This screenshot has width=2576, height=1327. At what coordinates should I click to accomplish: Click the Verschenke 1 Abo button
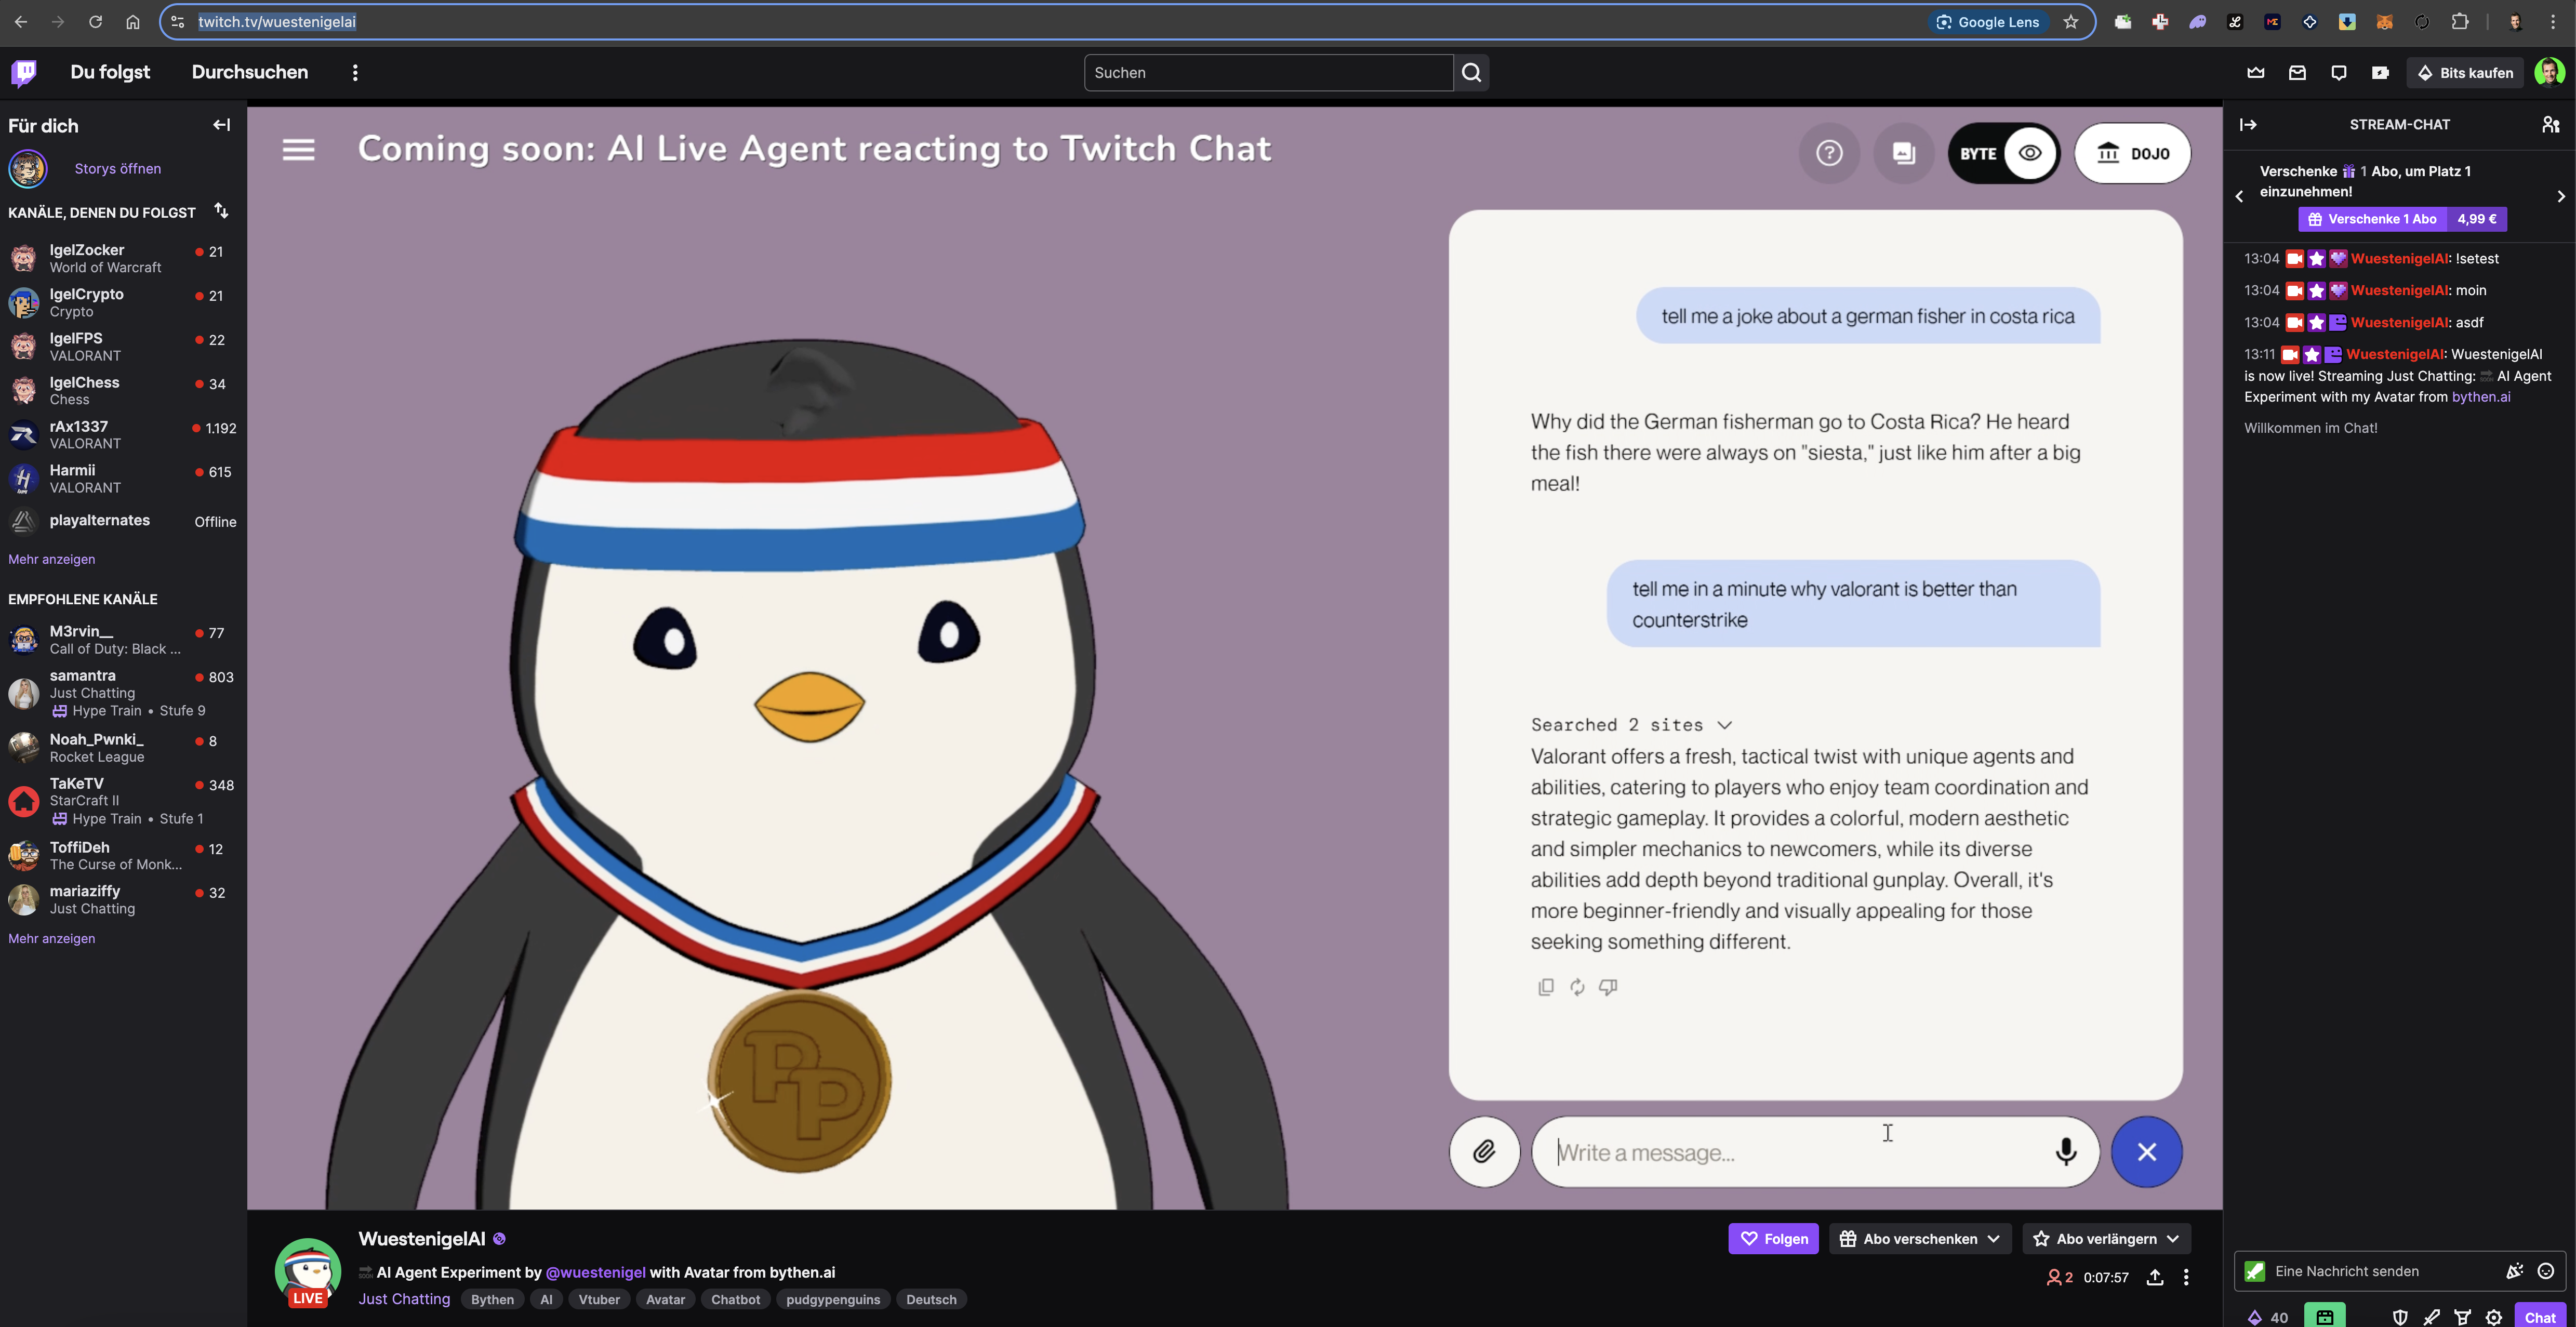click(x=2372, y=219)
